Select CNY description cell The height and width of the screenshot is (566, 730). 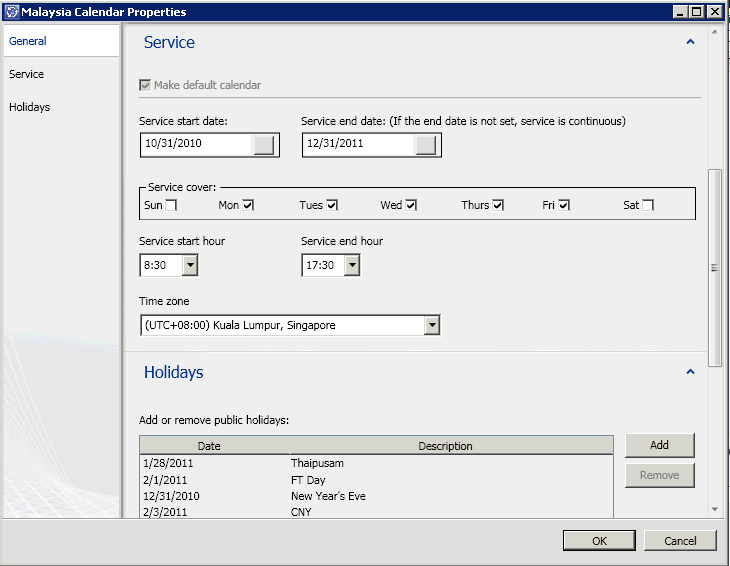301,512
